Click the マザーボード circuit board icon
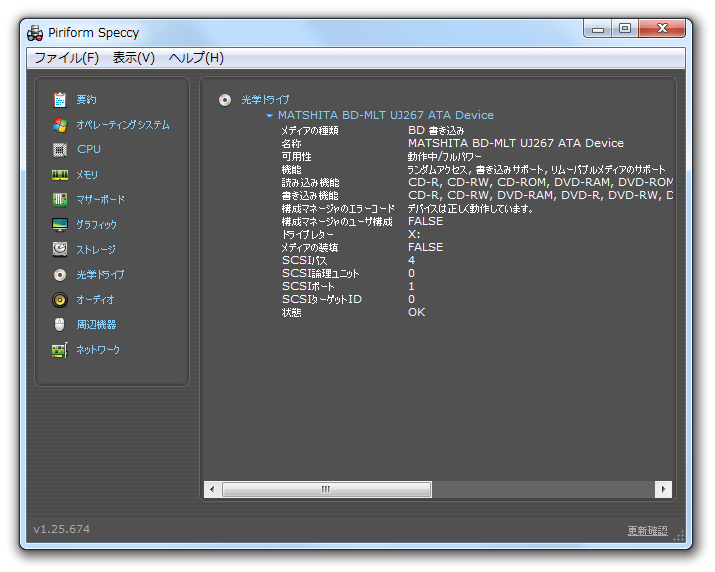The width and height of the screenshot is (715, 572). coord(60,199)
